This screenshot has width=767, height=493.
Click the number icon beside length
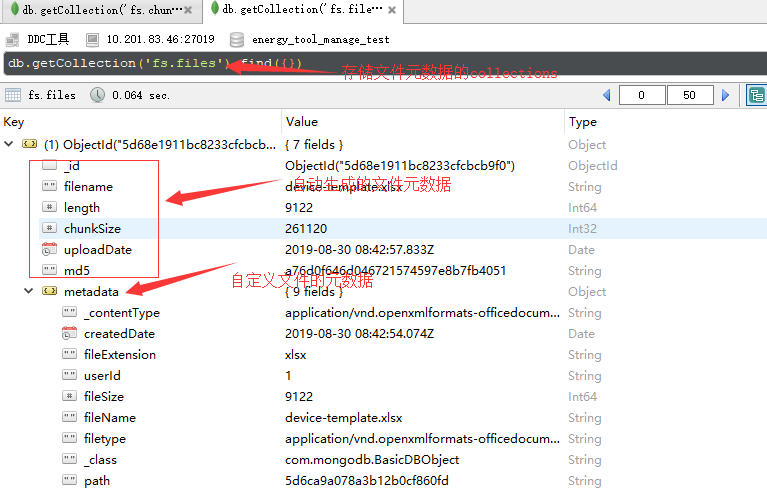pyautogui.click(x=49, y=206)
